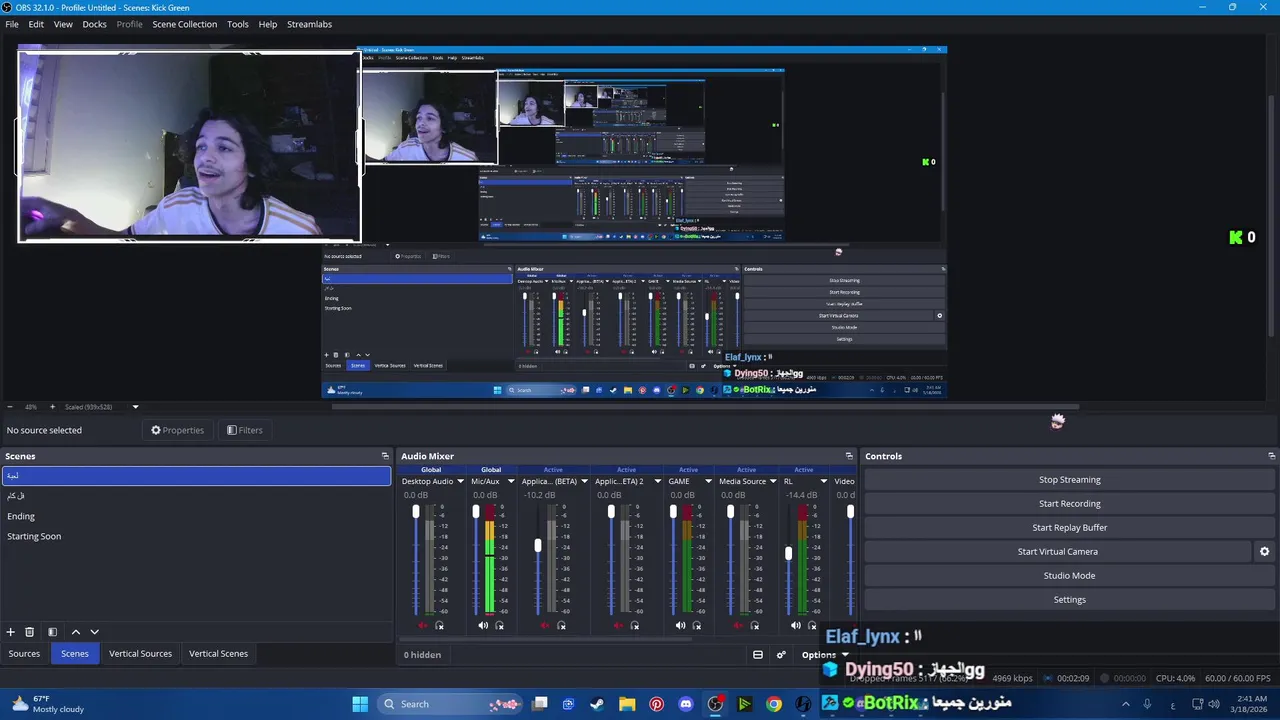Click Mic/Aux volume fader handle
This screenshot has width=1280, height=720.
coord(476,511)
